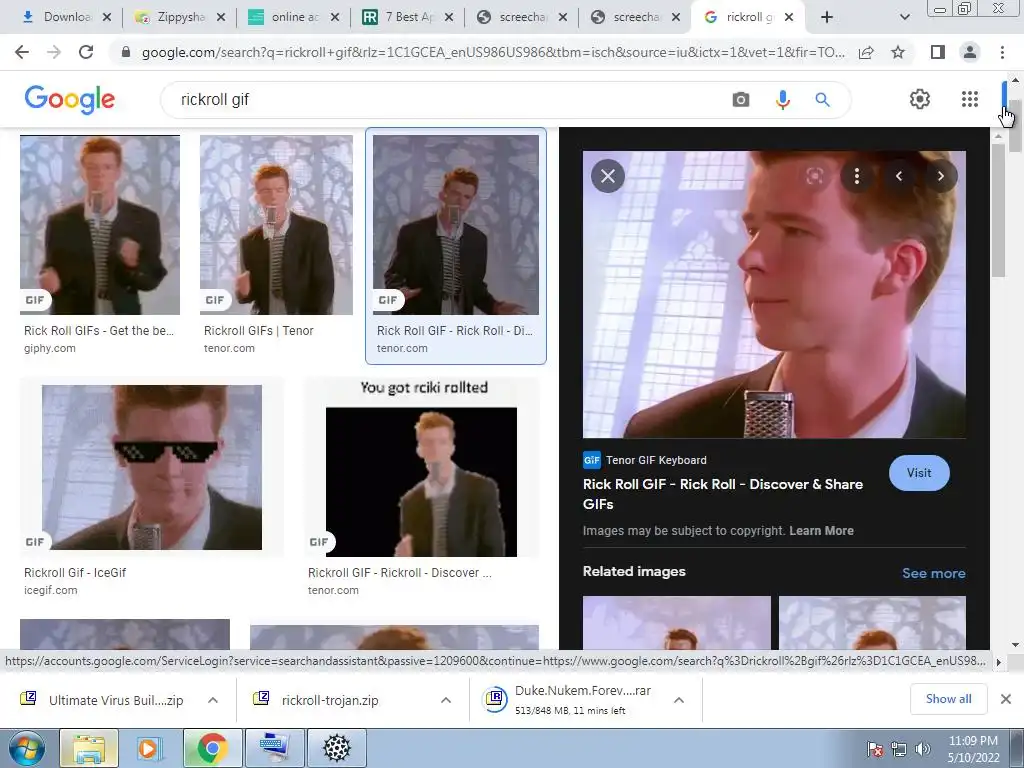Click the rickroll gif search field

pyautogui.click(x=451, y=99)
